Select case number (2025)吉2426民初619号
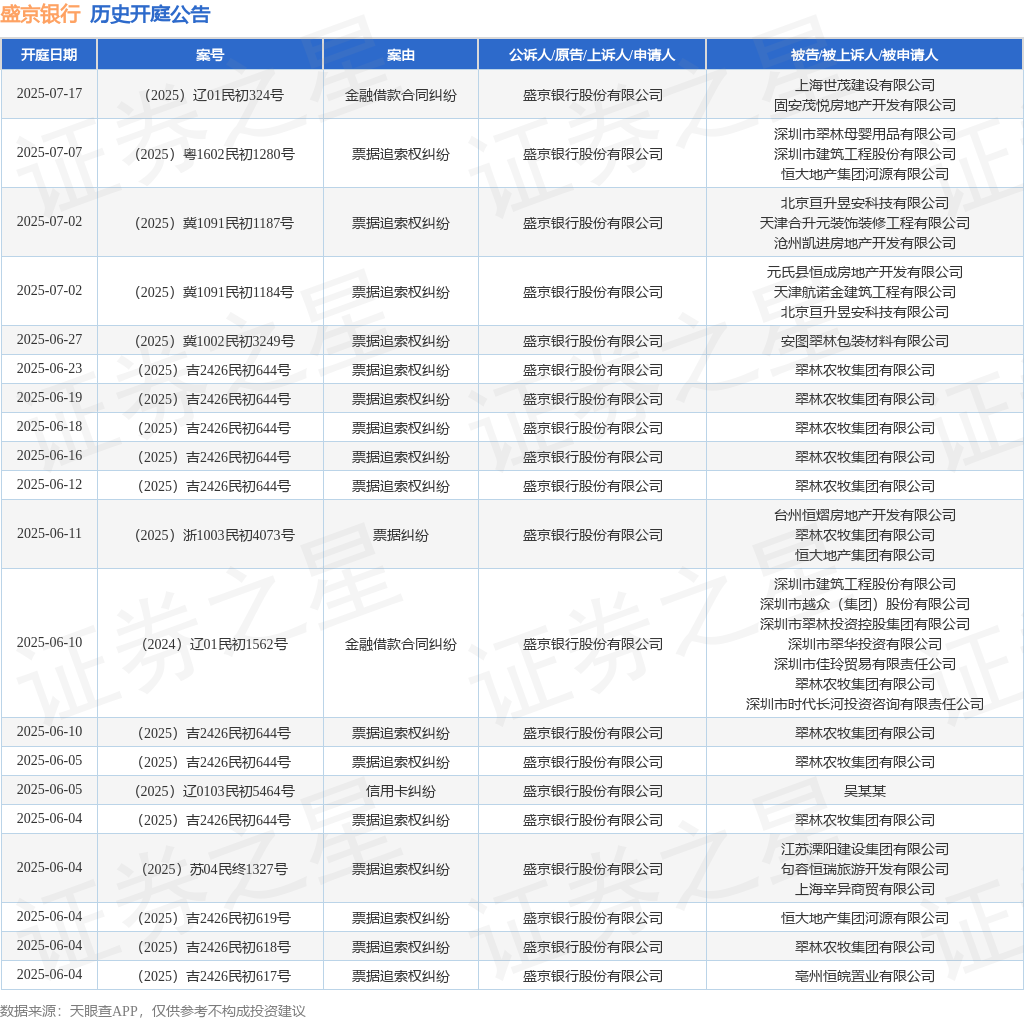This screenshot has height=1020, width=1024. (x=214, y=918)
